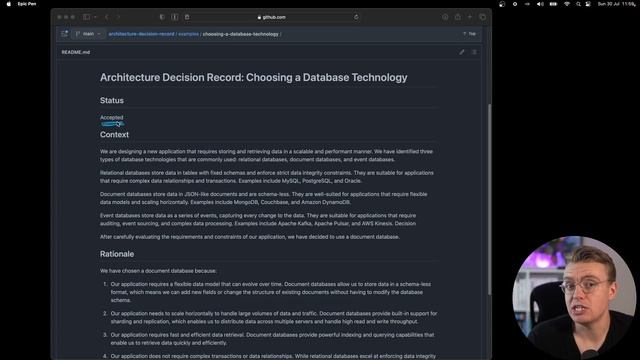Click the README.md file label
Screen dimensions: 640x360
76,52
